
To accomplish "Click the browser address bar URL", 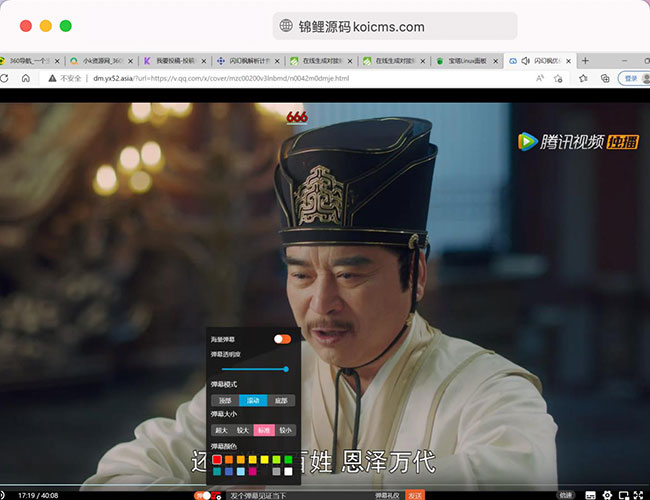I will 220,78.
